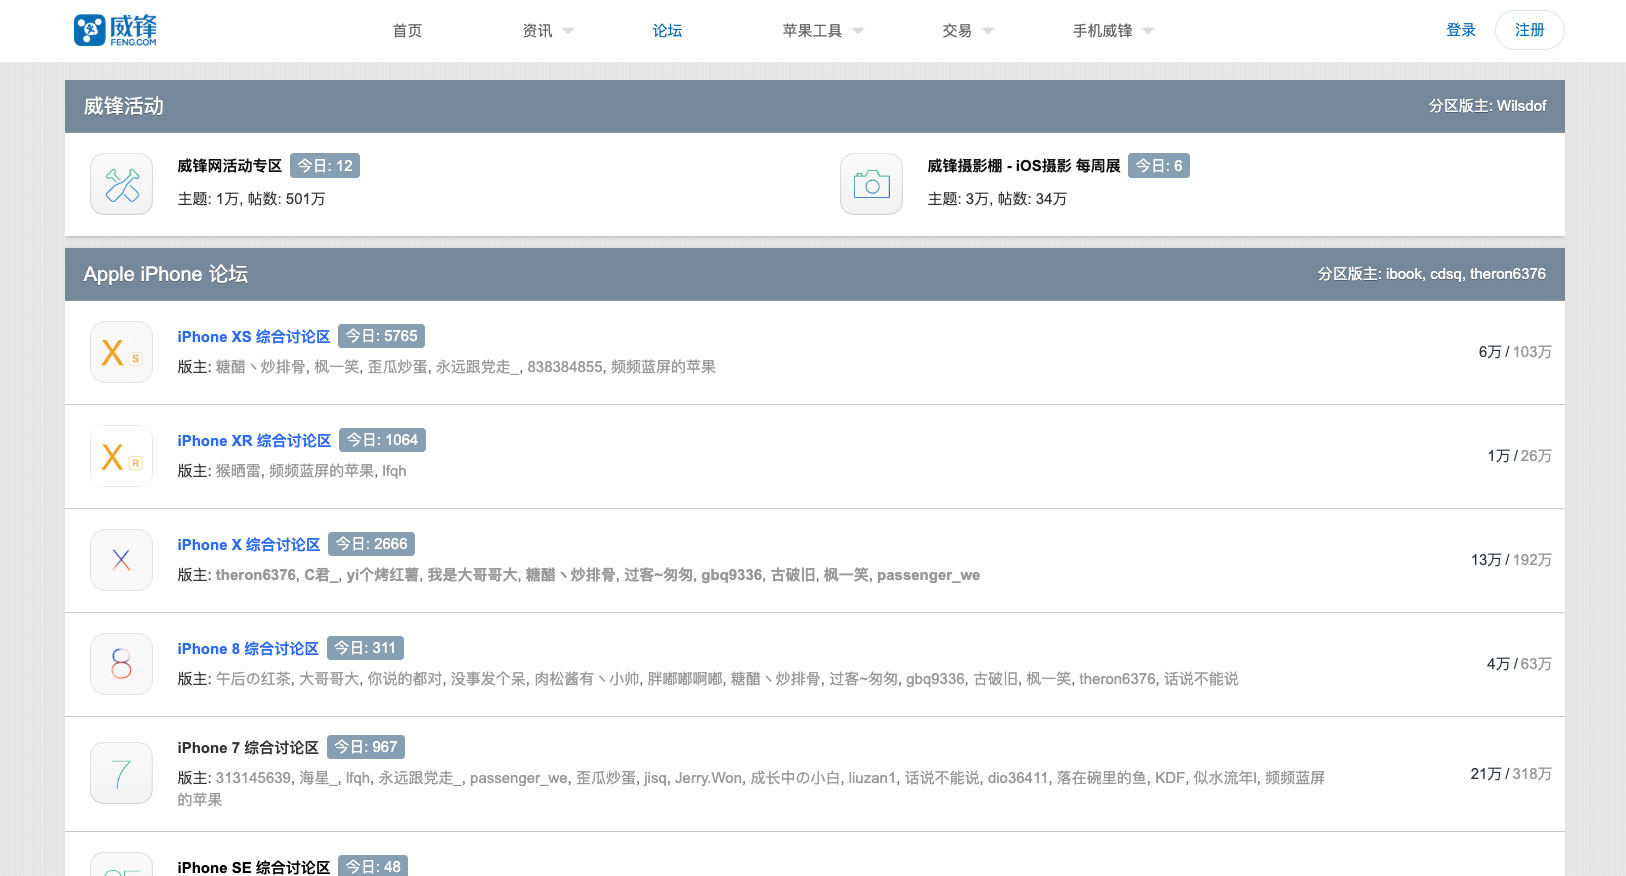Open section moderator Wilsdof's profile
1626x876 pixels.
point(1521,106)
